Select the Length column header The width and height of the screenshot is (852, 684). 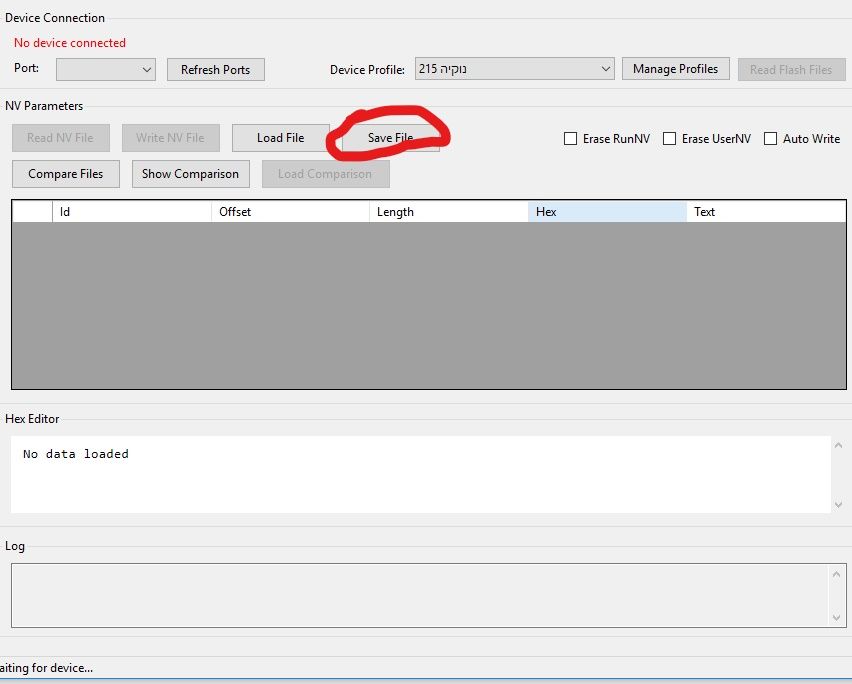coord(448,212)
